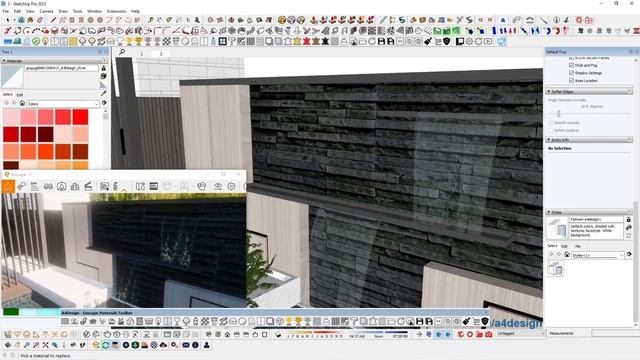Click the paint bucket icon on Enscape Materials Toolbar
The height and width of the screenshot is (360, 640).
pos(467,322)
